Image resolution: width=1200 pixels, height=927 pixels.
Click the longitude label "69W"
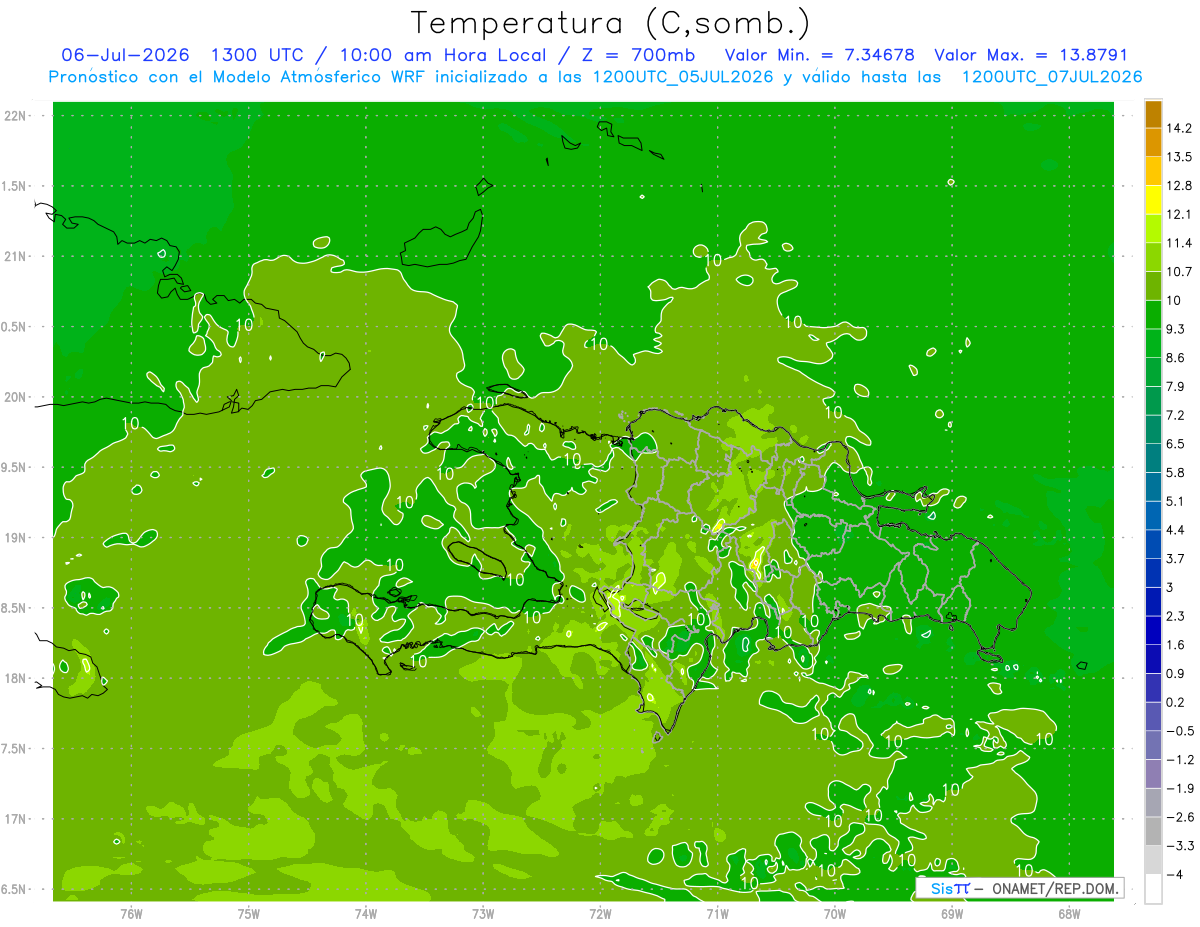(952, 913)
